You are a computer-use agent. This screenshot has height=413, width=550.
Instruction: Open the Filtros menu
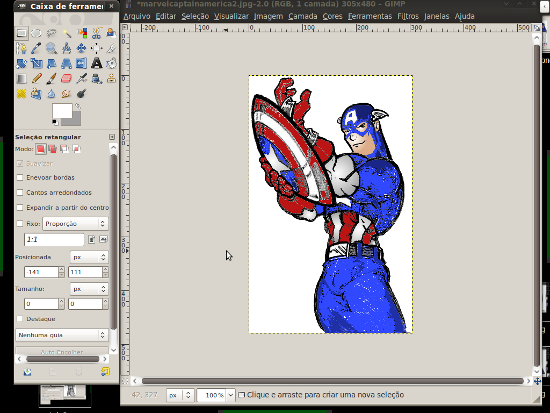point(408,16)
